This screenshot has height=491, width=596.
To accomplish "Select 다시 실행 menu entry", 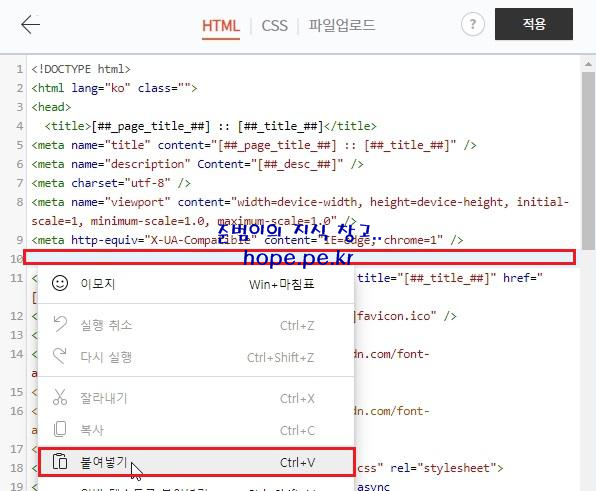I will tap(196, 357).
